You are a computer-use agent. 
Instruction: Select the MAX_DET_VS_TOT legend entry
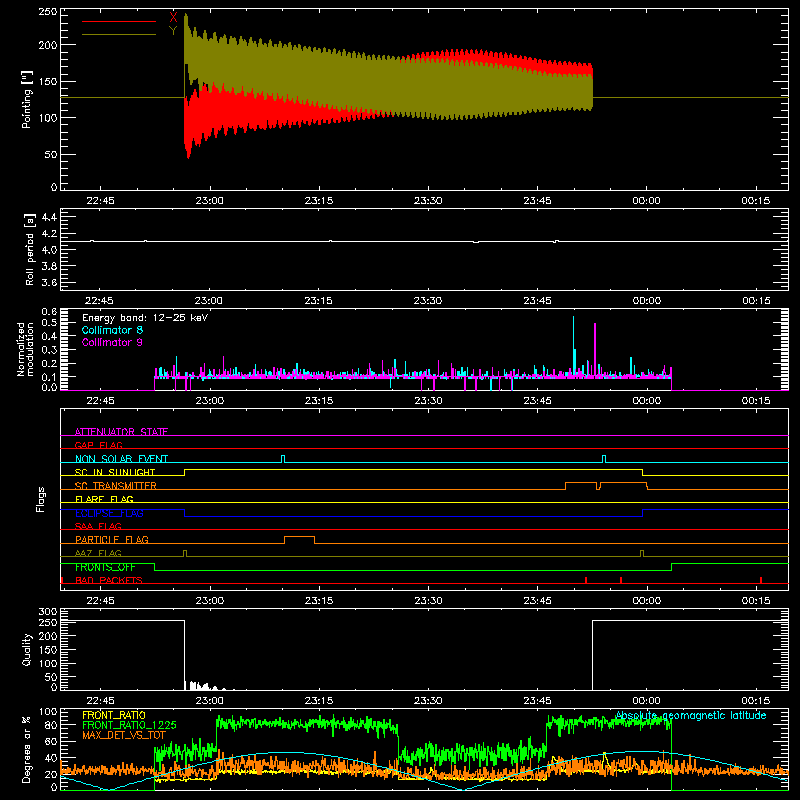pyautogui.click(x=124, y=735)
